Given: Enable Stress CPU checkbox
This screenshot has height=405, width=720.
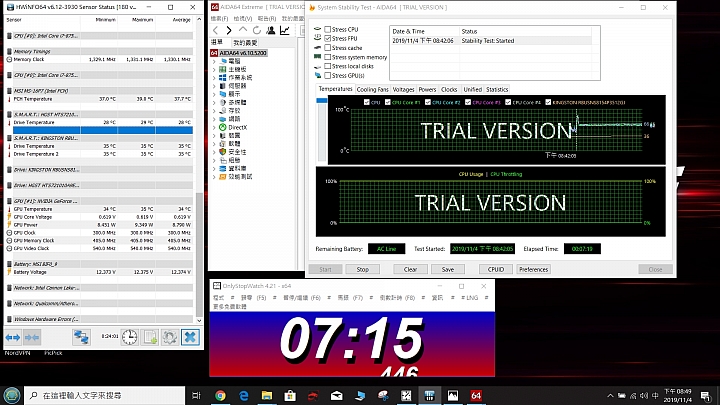Looking at the screenshot, I should coord(327,29).
